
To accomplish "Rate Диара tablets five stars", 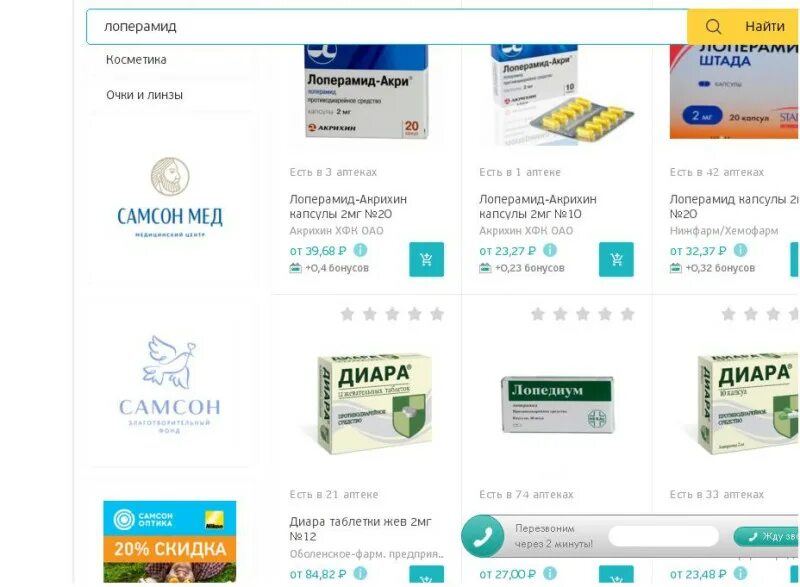I will (437, 314).
